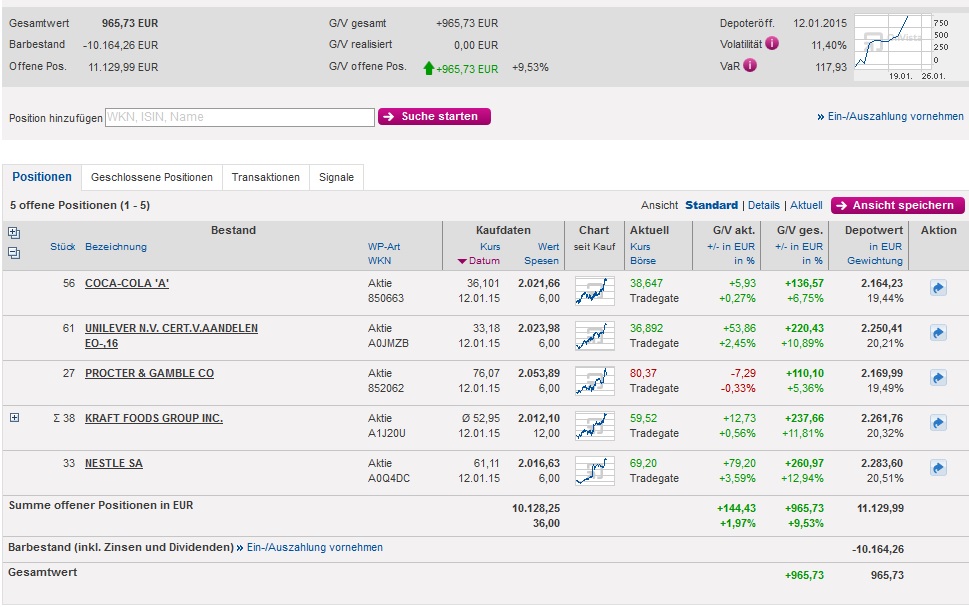Open VaR info icon
The image size is (969, 607).
750,66
